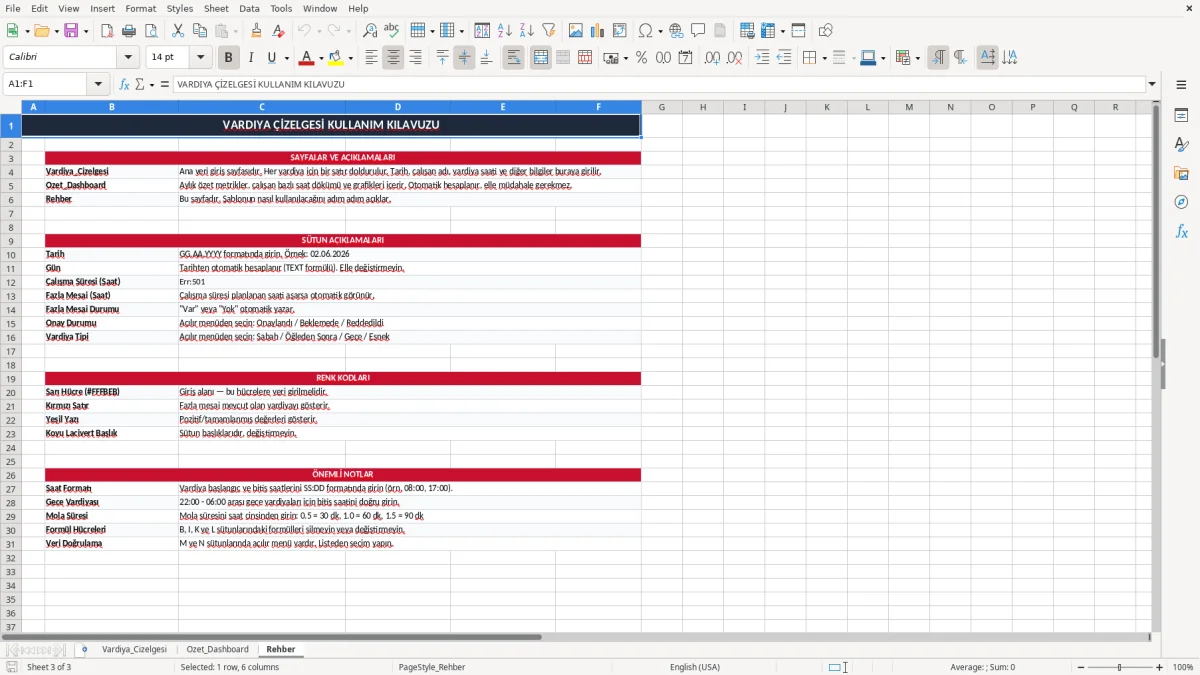Open sidebar Functions fx icon

tap(1181, 231)
